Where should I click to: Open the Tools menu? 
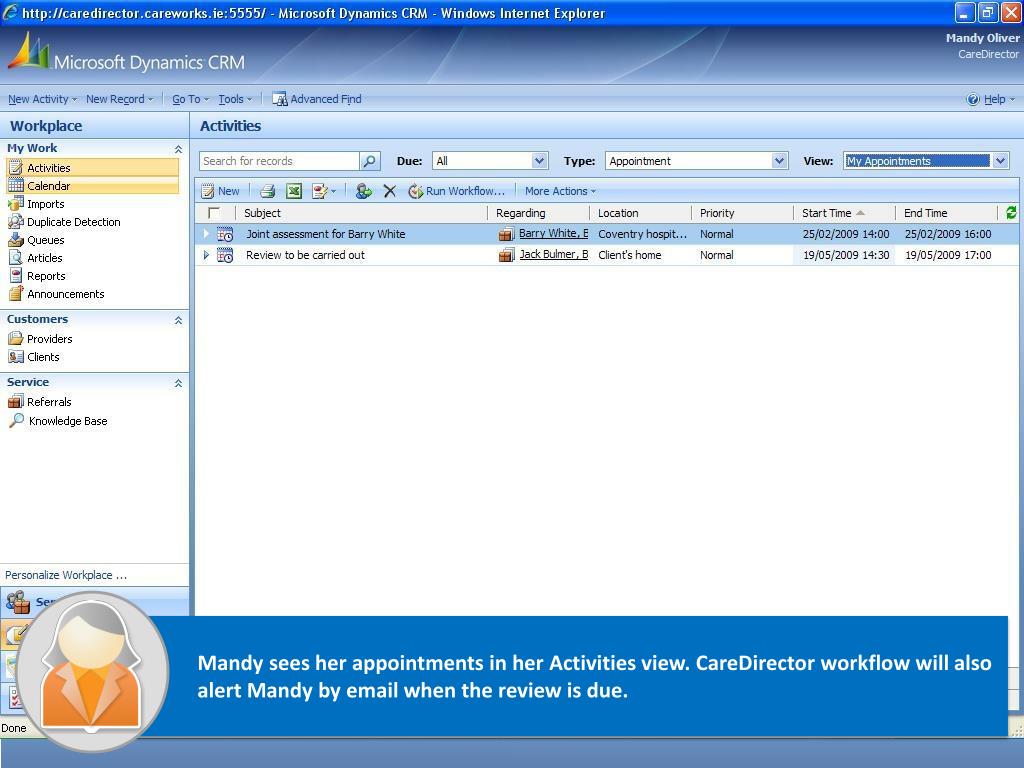234,99
